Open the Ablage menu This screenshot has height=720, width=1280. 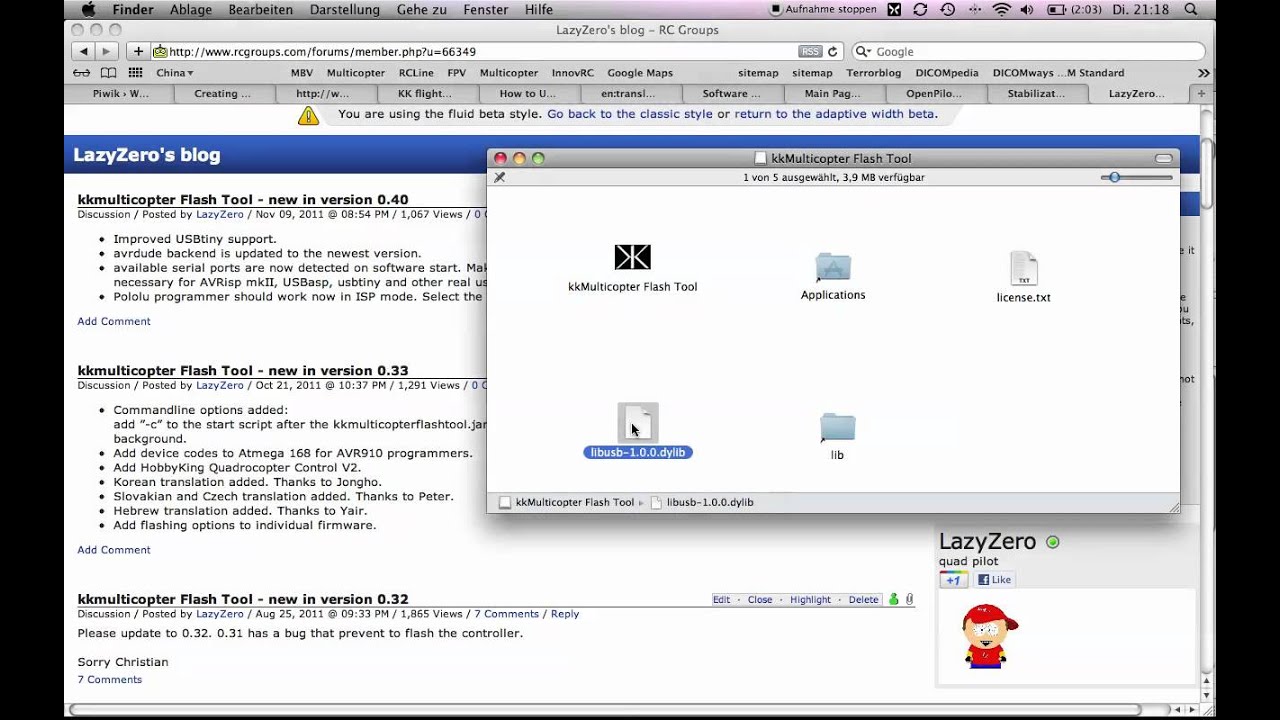pyautogui.click(x=190, y=9)
